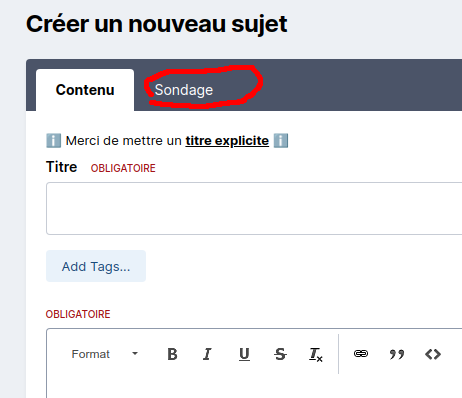The height and width of the screenshot is (398, 462).
Task: Insert a code snippet block
Action: [x=433, y=354]
